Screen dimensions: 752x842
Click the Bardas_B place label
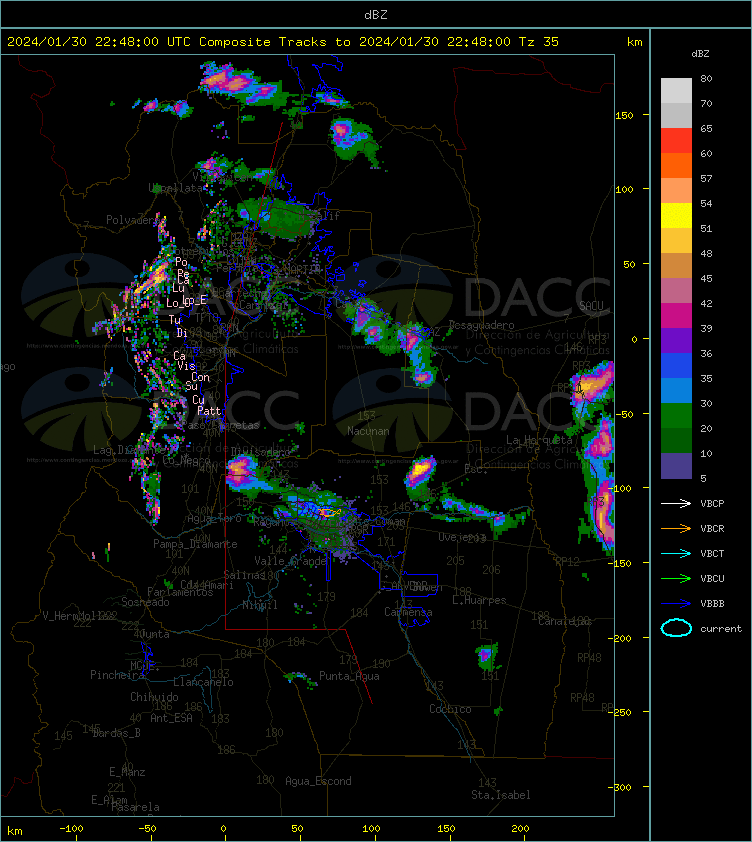pyautogui.click(x=117, y=733)
